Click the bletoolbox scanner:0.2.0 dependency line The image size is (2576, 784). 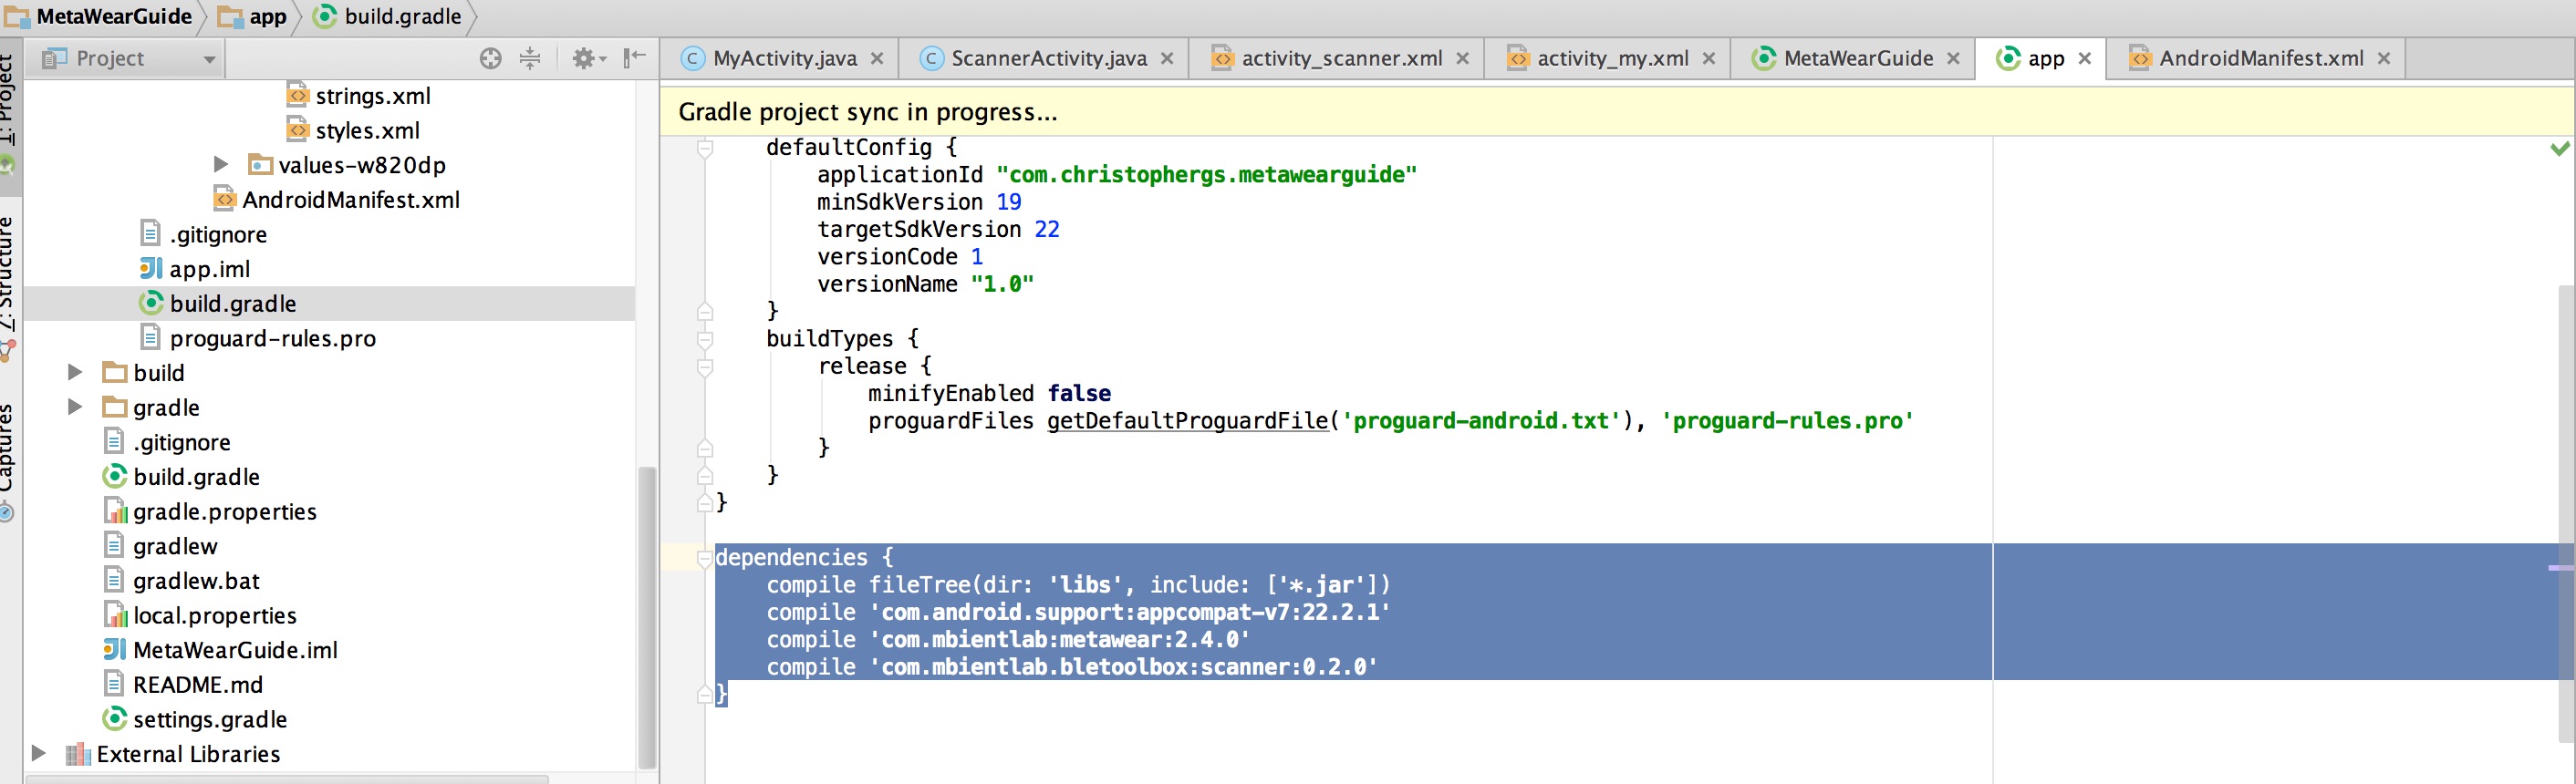pyautogui.click(x=1072, y=667)
